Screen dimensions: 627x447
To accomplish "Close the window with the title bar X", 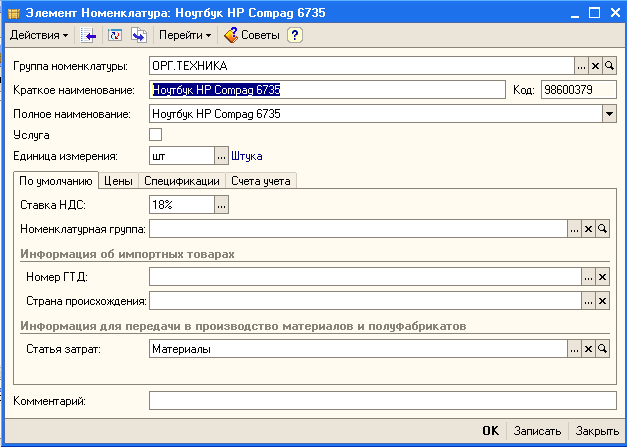I will point(615,13).
